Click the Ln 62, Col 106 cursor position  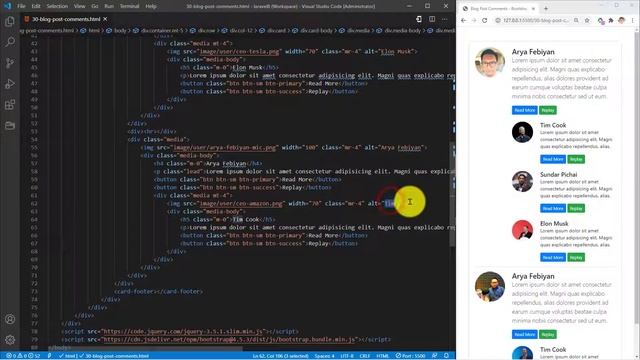[280, 356]
